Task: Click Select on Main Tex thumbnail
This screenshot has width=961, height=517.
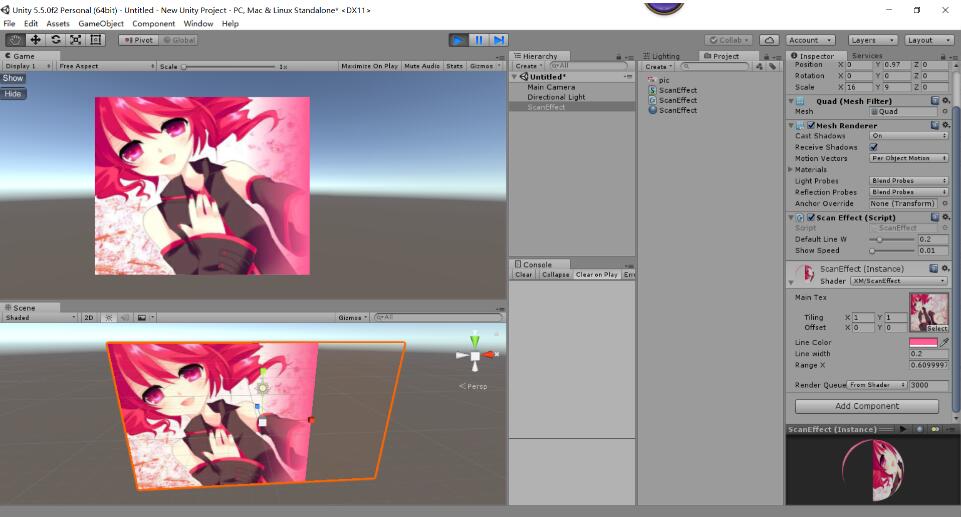Action: [x=937, y=328]
